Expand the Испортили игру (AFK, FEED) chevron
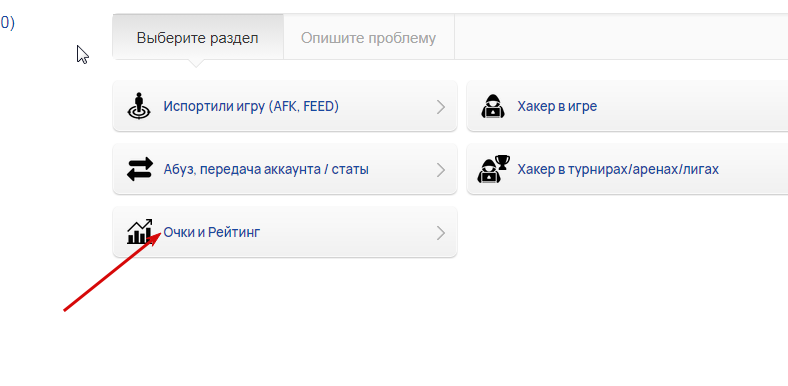The height and width of the screenshot is (386, 788). click(x=441, y=107)
